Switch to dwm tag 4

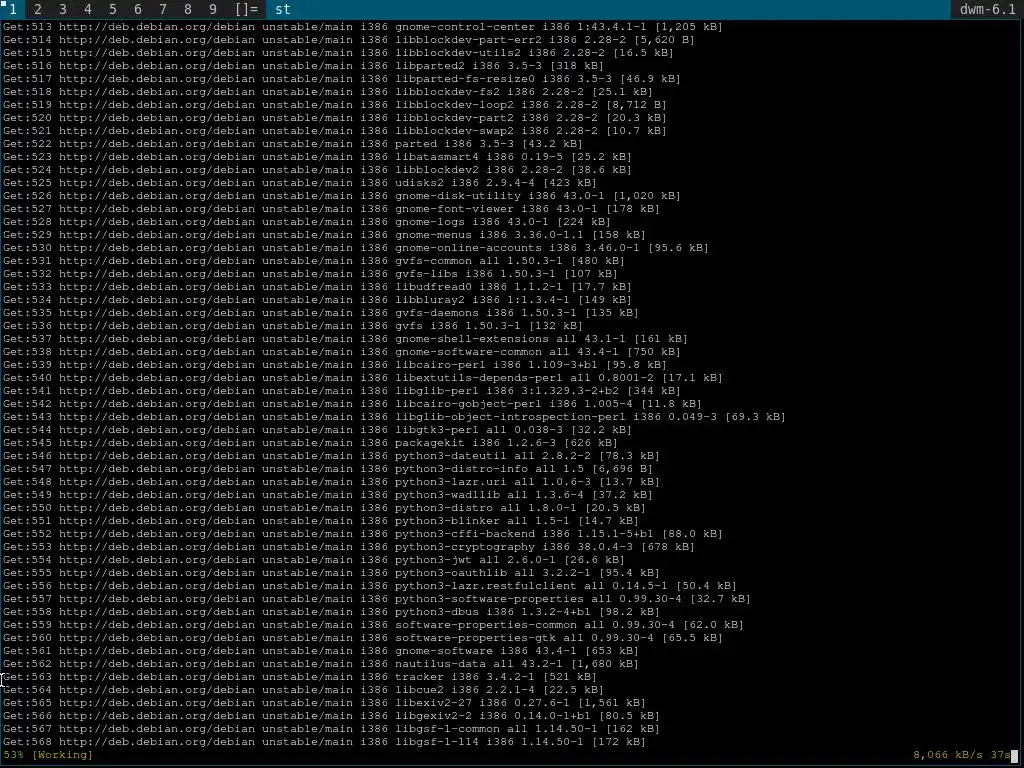coord(88,9)
